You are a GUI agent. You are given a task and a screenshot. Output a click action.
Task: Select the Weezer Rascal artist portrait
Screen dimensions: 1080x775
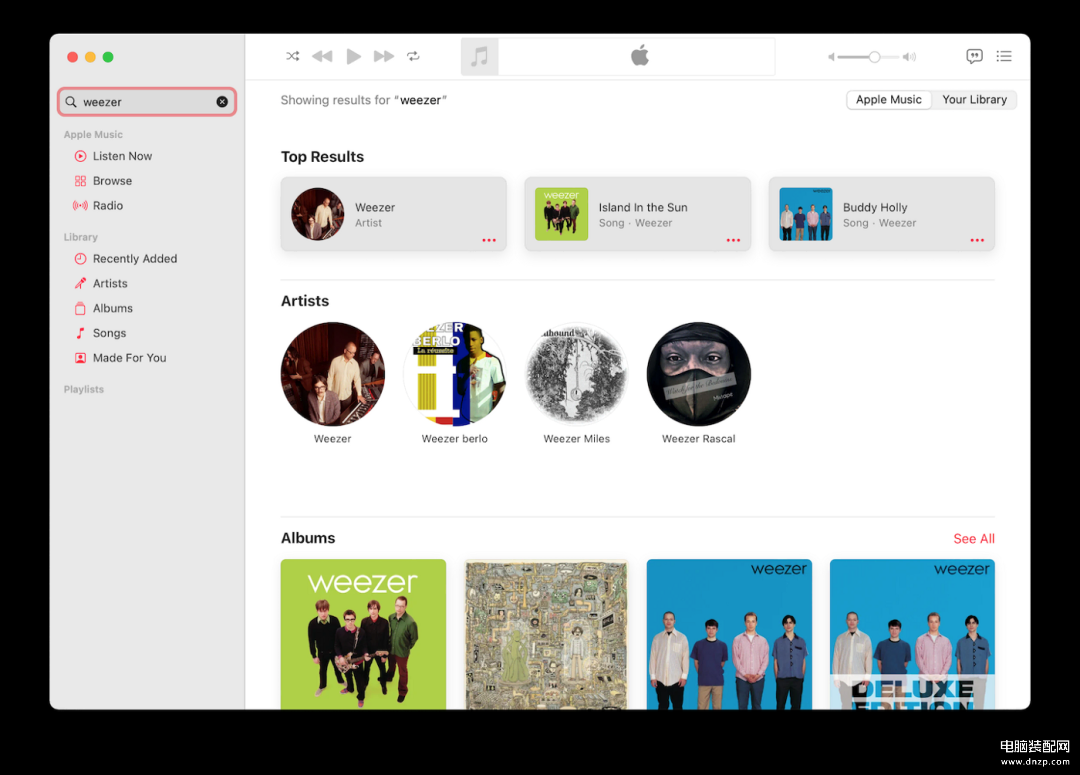pos(698,374)
